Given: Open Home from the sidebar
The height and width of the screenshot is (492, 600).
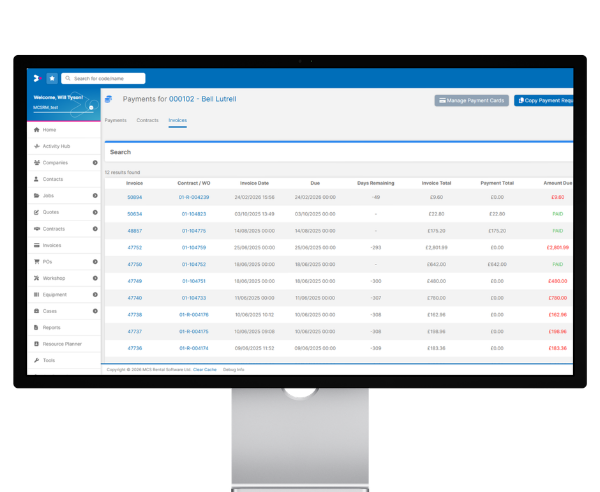Looking at the screenshot, I should [x=50, y=130].
